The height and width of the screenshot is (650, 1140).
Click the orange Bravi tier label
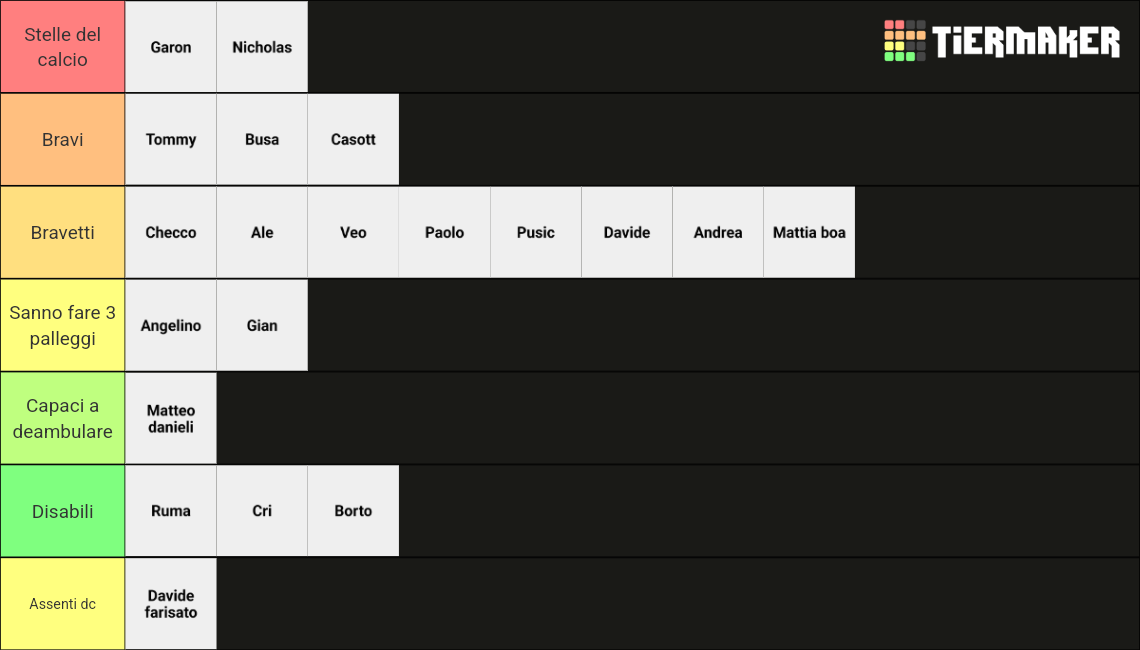pos(63,139)
